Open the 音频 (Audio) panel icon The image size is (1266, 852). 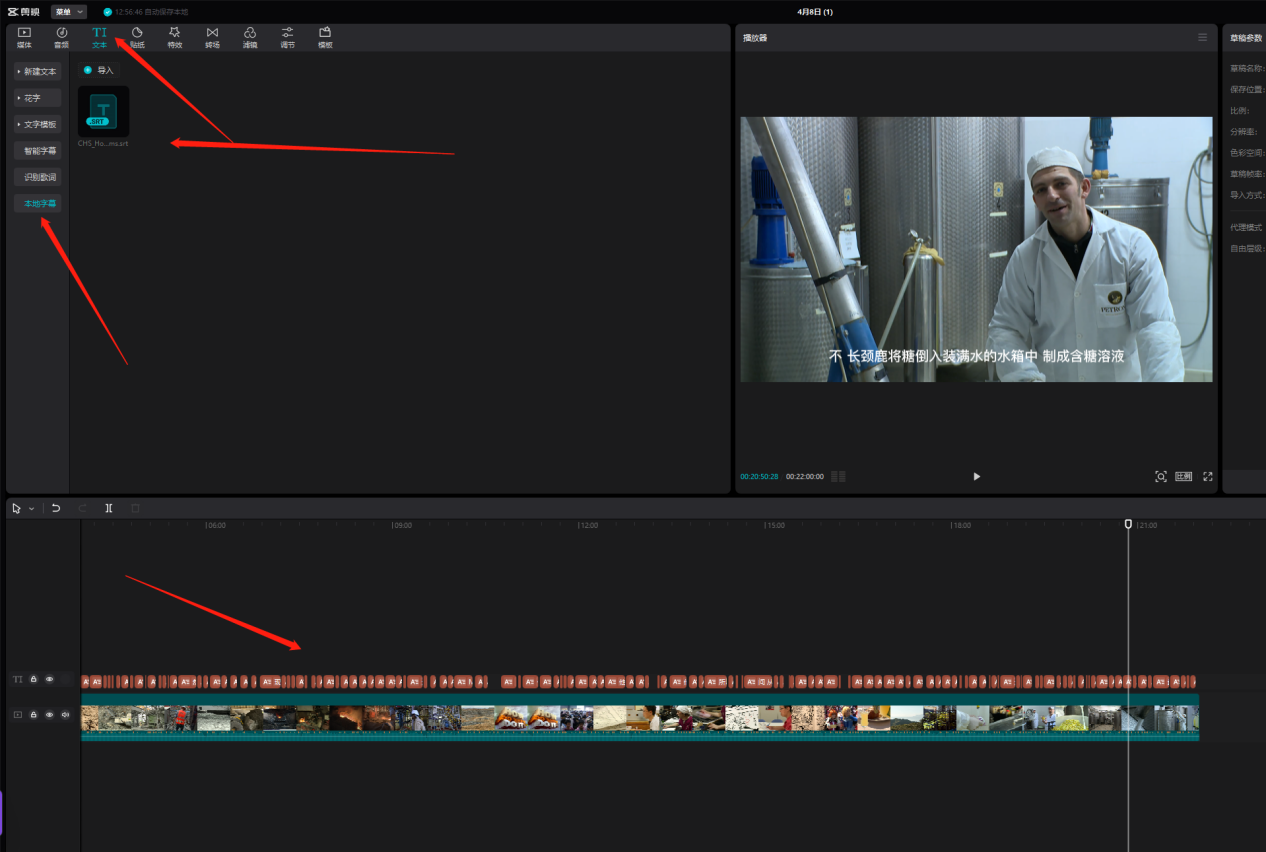click(x=61, y=37)
